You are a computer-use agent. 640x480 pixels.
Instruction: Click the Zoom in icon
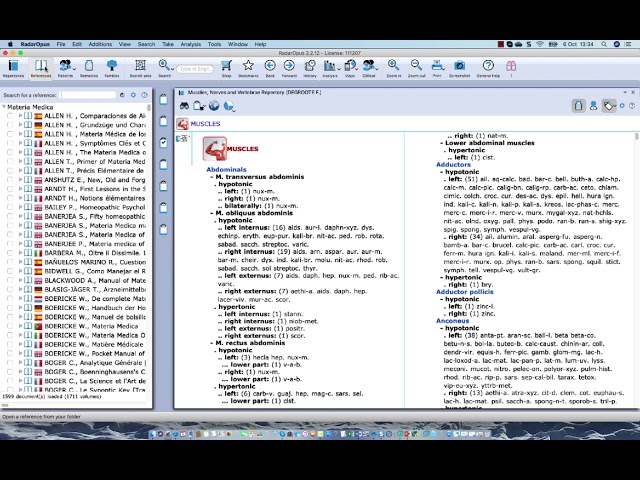[393, 68]
